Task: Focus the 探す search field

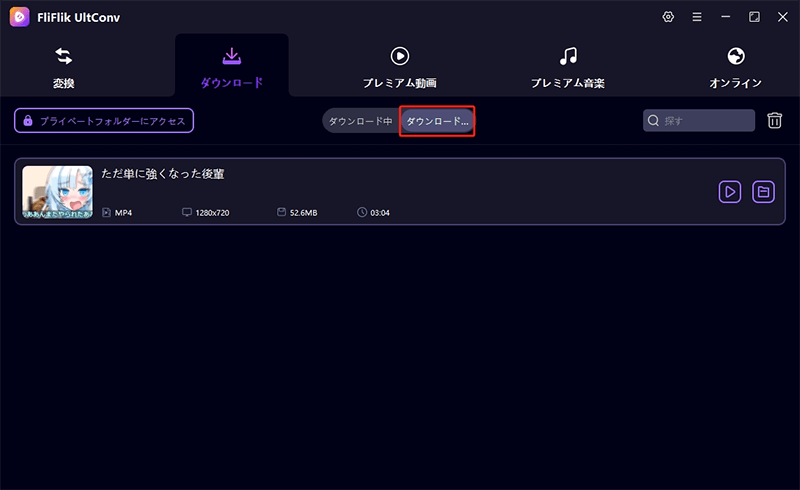Action: point(706,121)
